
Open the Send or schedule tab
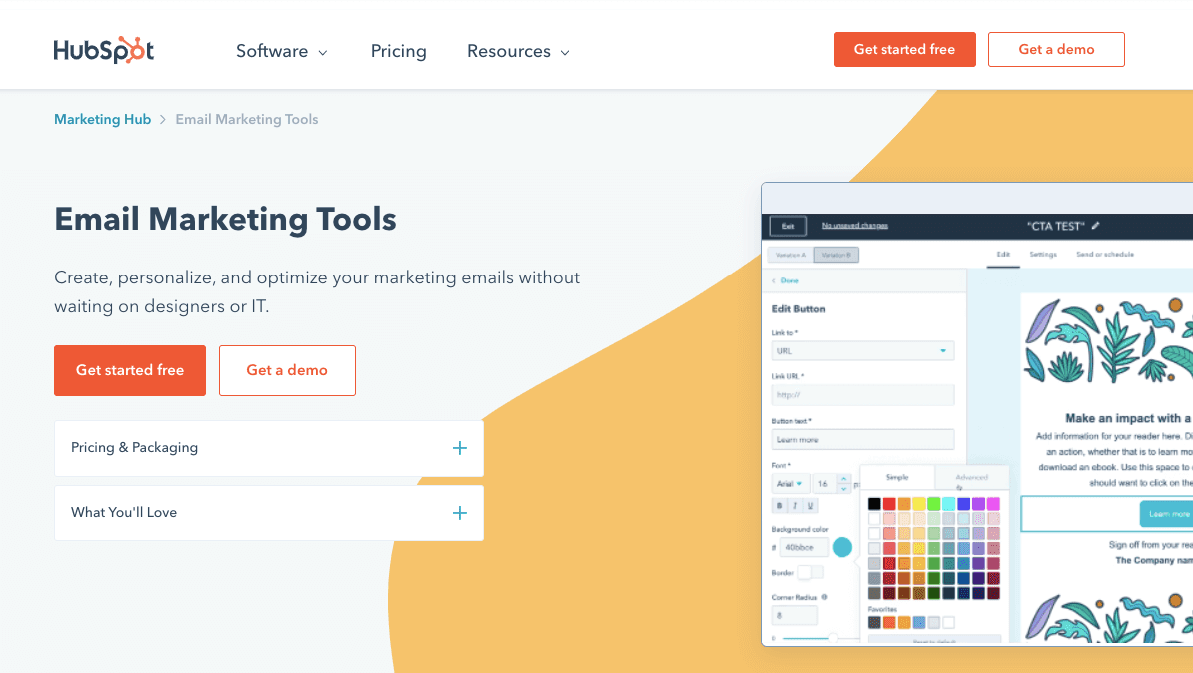pos(1105,255)
